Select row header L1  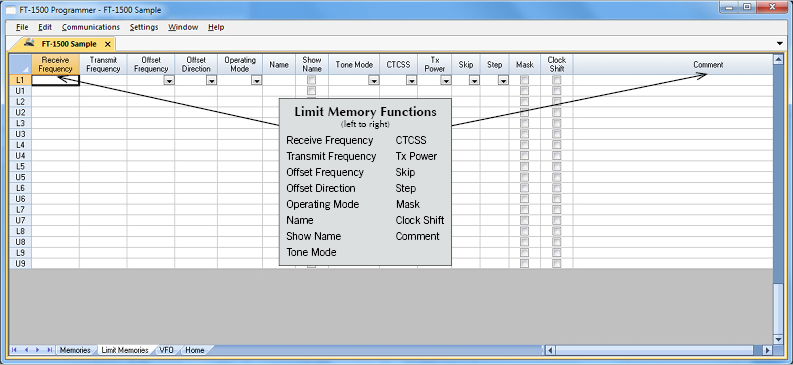[20, 80]
